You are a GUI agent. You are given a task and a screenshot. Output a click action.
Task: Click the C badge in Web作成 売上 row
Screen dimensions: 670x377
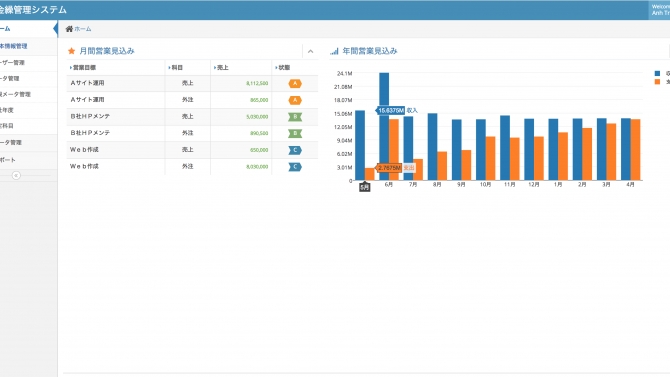[295, 150]
